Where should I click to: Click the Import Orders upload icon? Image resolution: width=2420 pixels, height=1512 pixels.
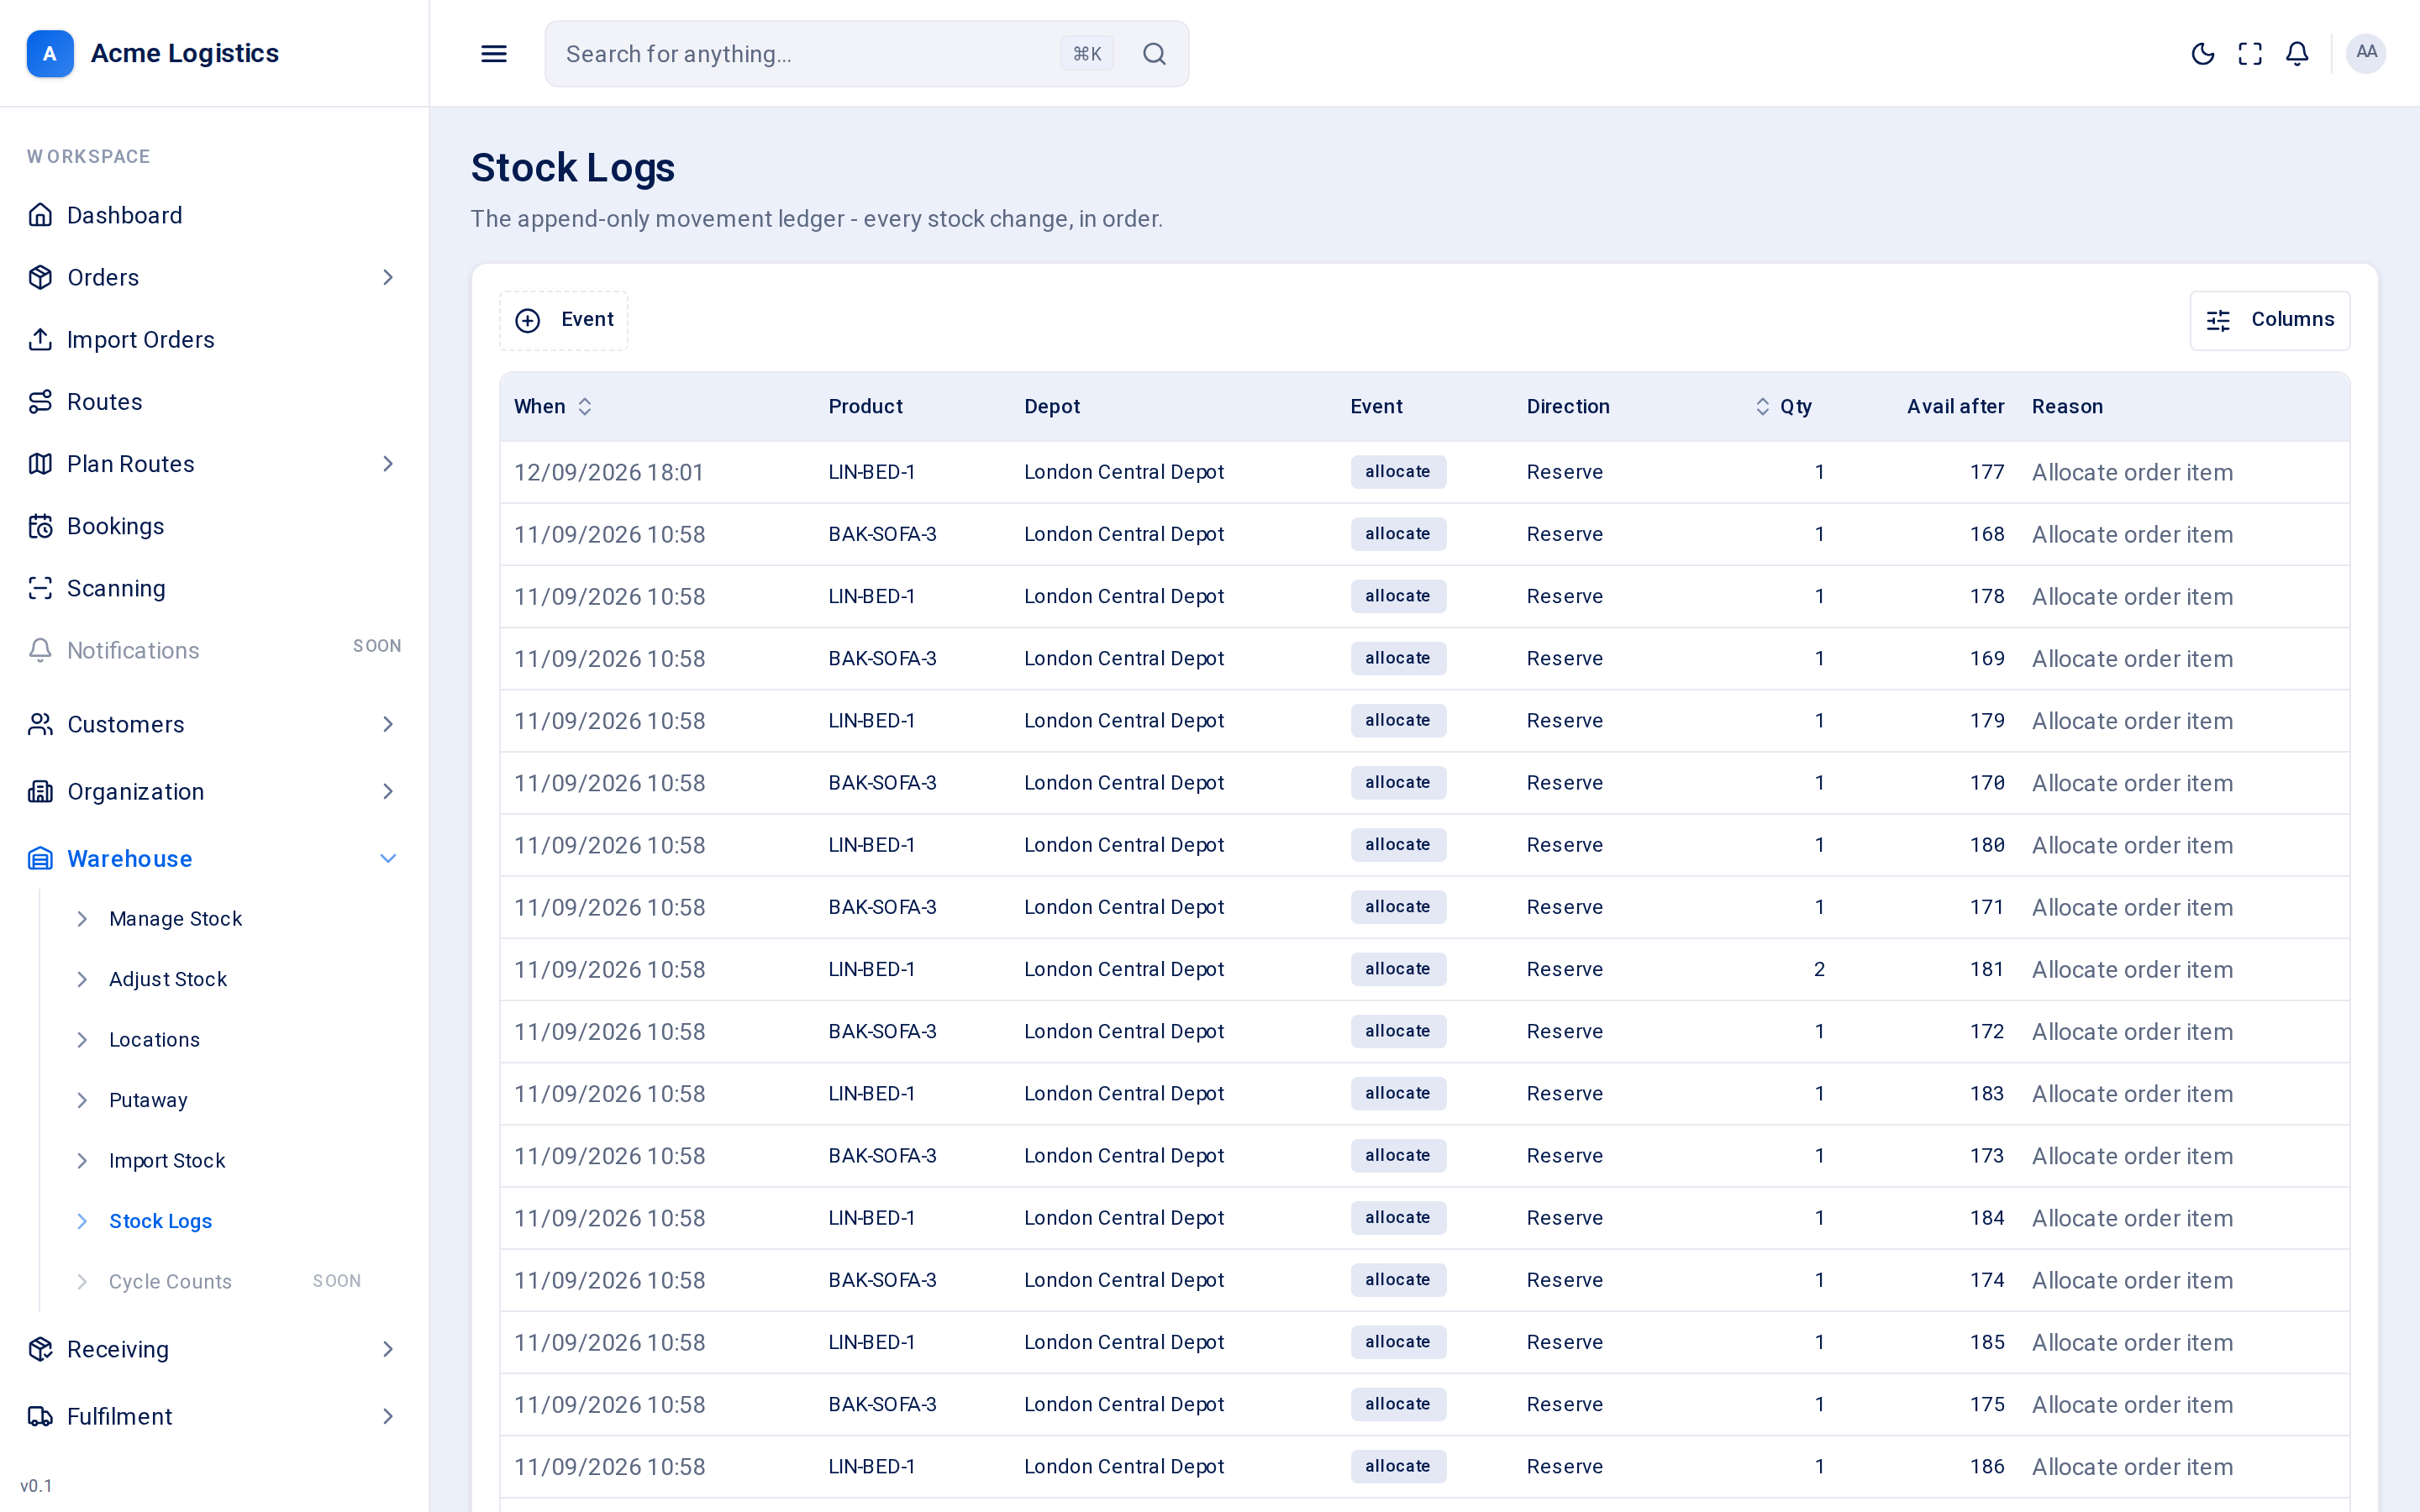40,339
